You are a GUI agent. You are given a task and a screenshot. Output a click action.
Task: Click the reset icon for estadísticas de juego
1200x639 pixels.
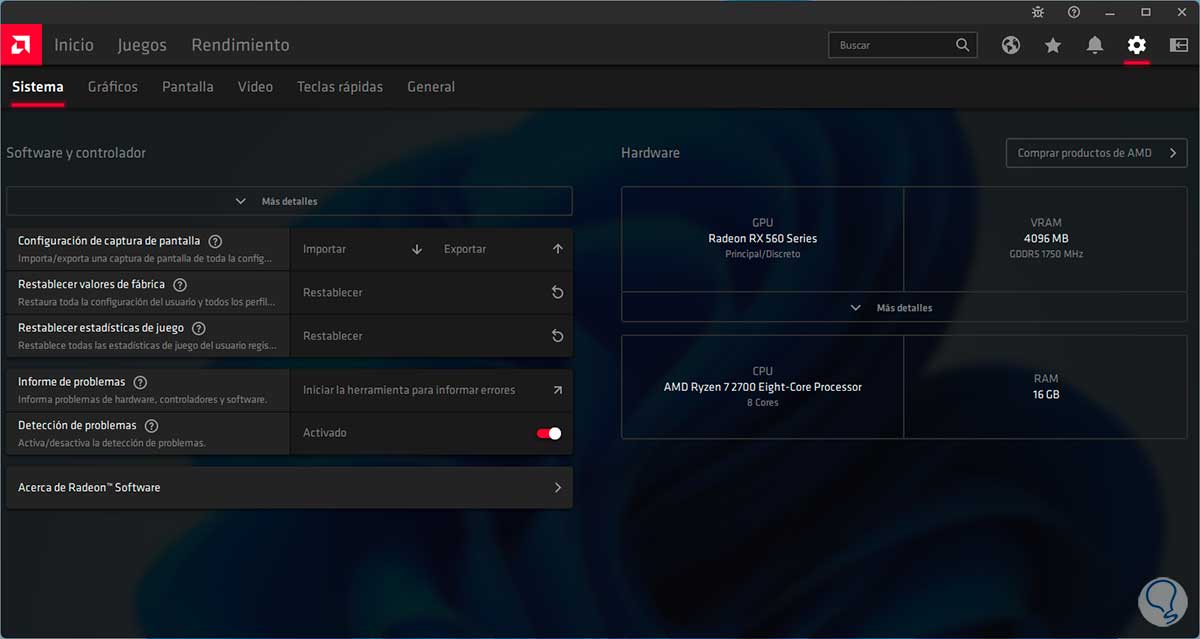pyautogui.click(x=558, y=336)
